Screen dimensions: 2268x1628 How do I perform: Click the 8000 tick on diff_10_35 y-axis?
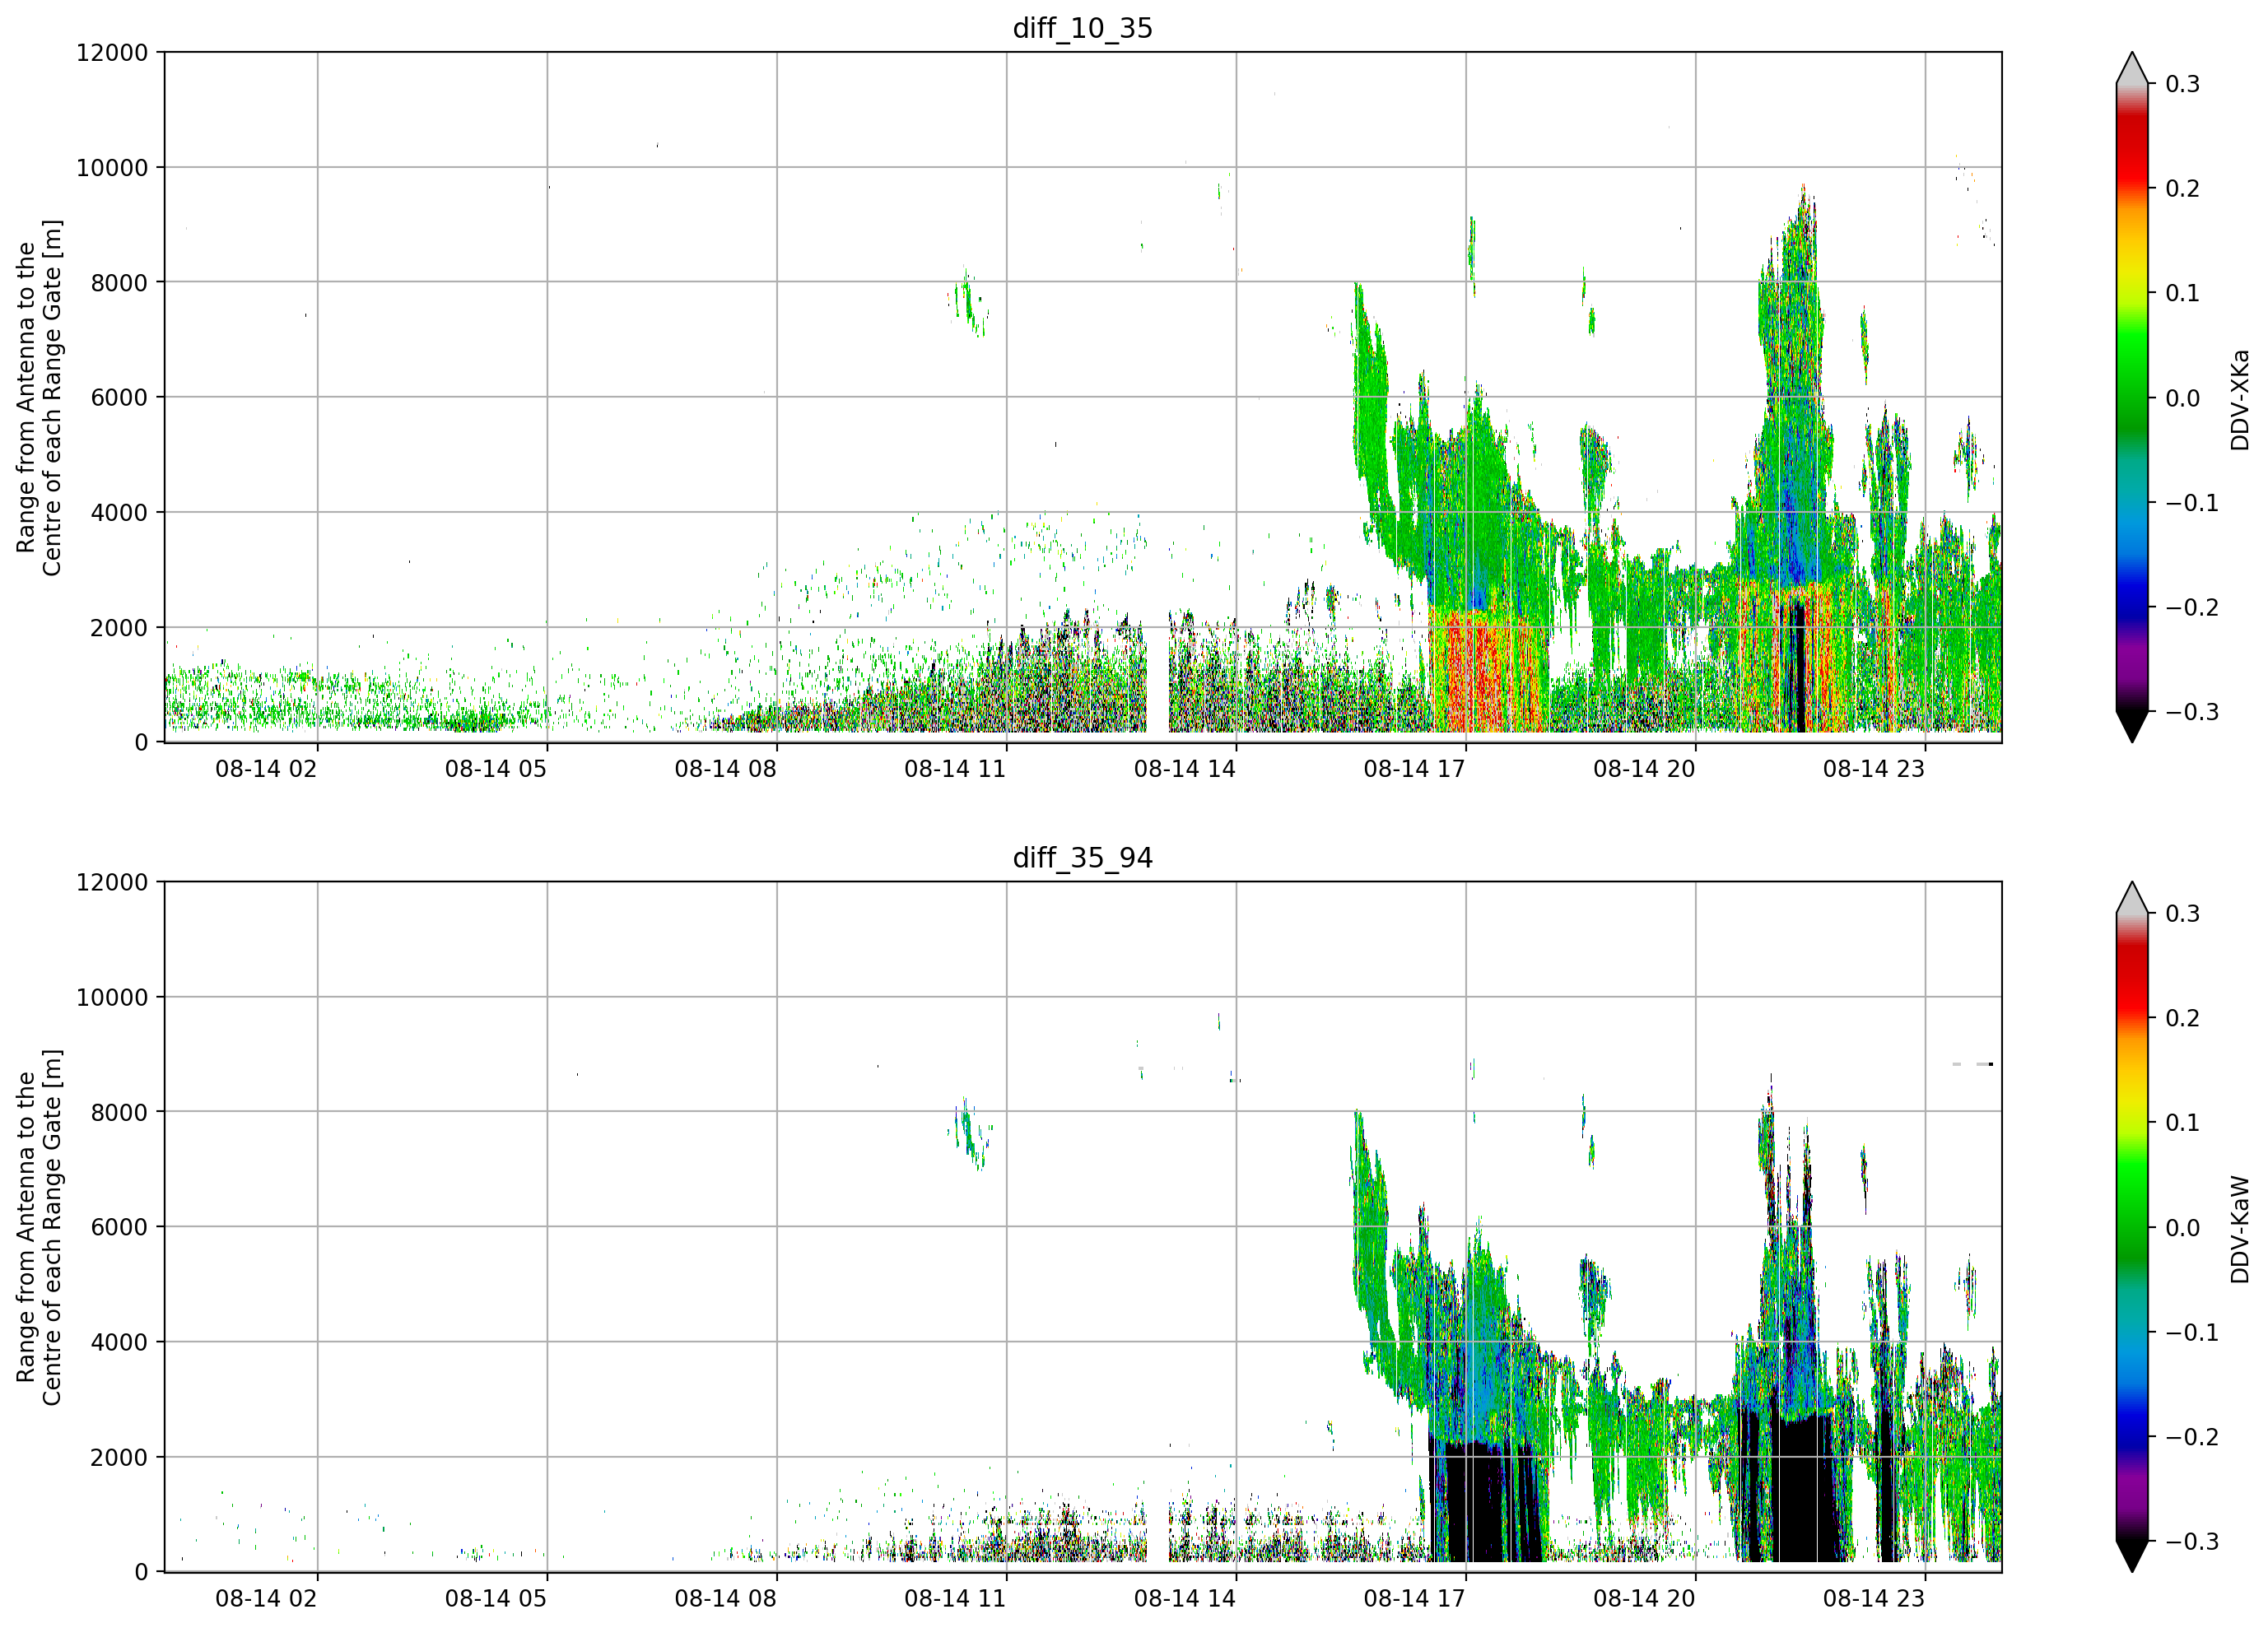click(x=119, y=282)
